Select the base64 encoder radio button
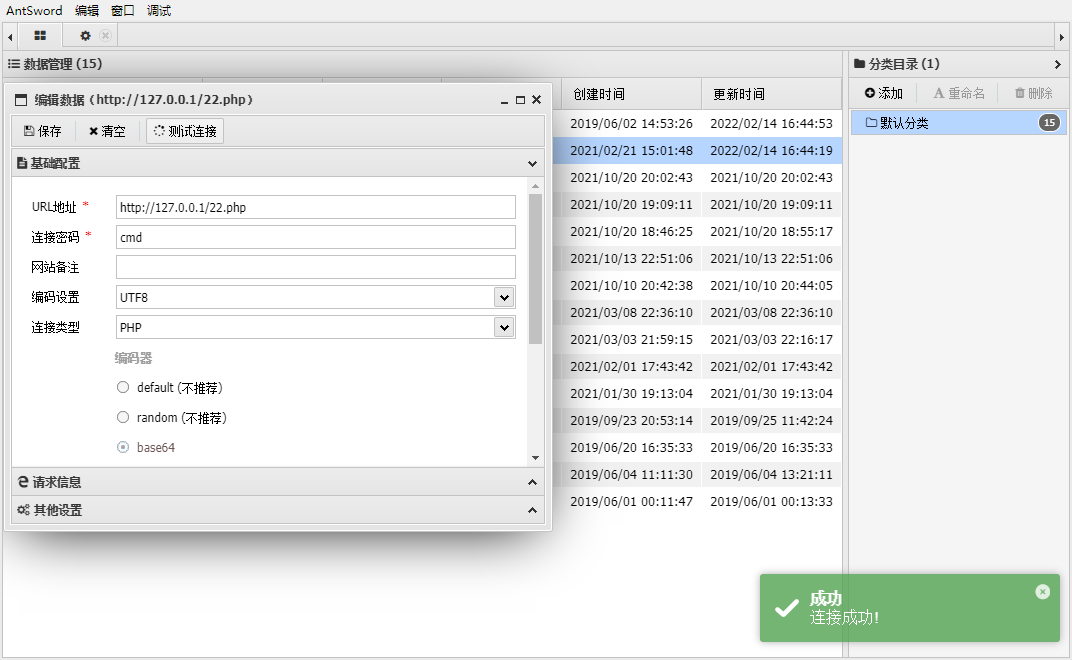This screenshot has width=1072, height=660. 123,447
